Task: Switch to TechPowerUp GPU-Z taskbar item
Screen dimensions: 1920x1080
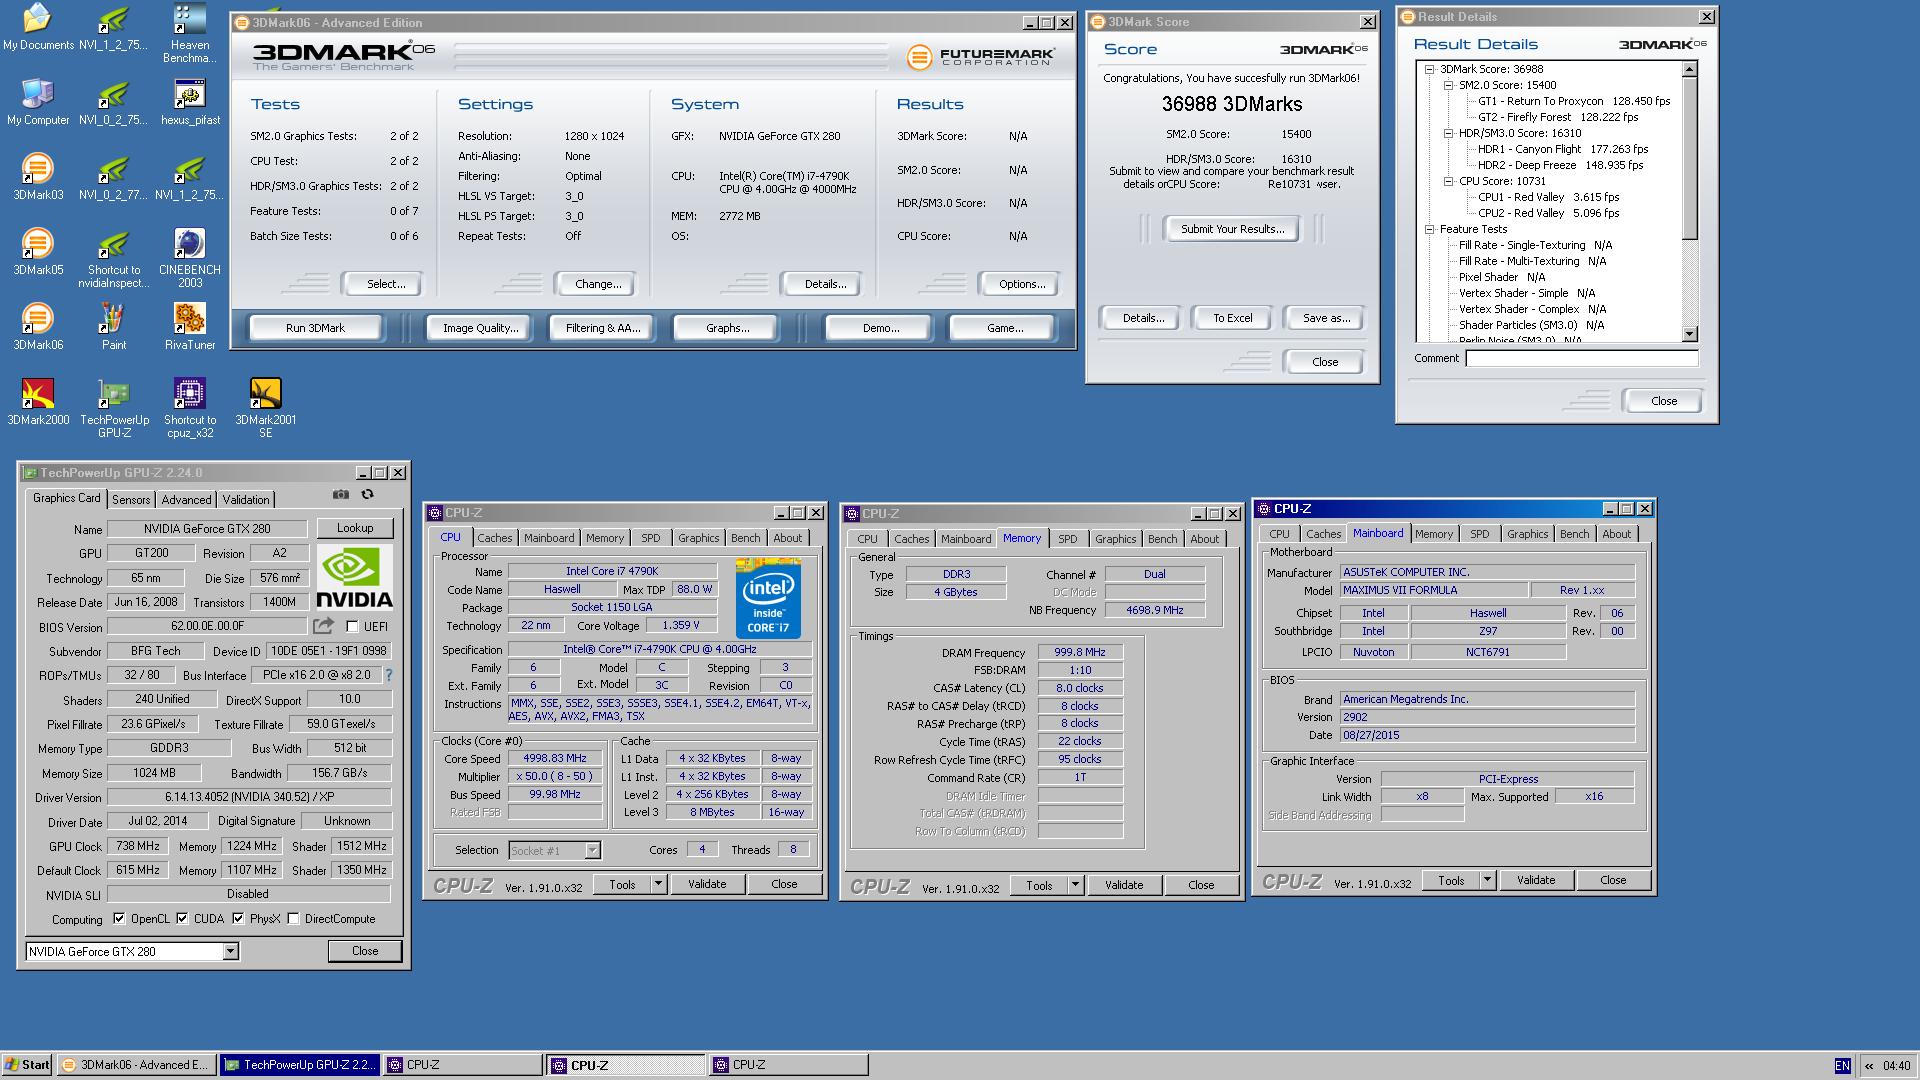Action: click(x=299, y=1065)
